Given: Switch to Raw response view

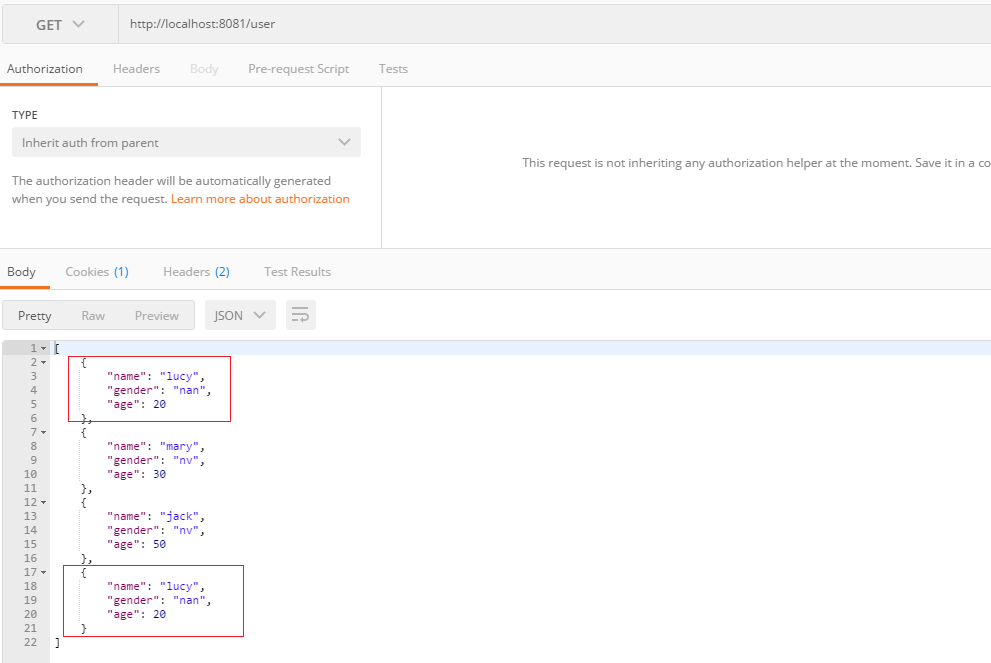Looking at the screenshot, I should tap(93, 316).
